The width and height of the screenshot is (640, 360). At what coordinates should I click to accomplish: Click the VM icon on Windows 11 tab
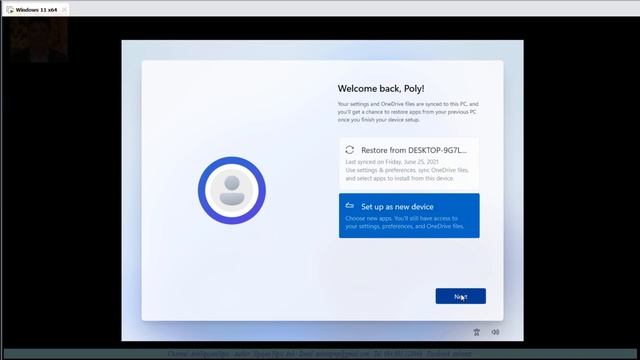click(10, 10)
